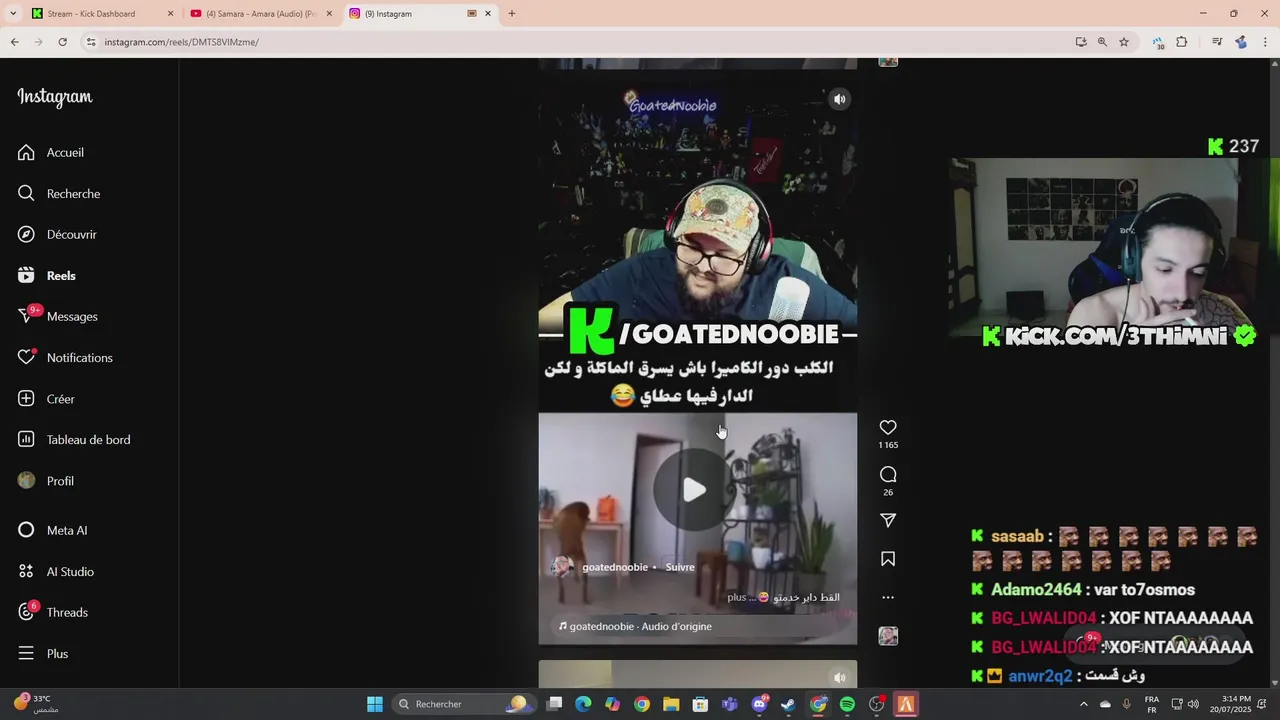Click Créer to create a post
This screenshot has width=1280, height=720.
pyautogui.click(x=46, y=398)
